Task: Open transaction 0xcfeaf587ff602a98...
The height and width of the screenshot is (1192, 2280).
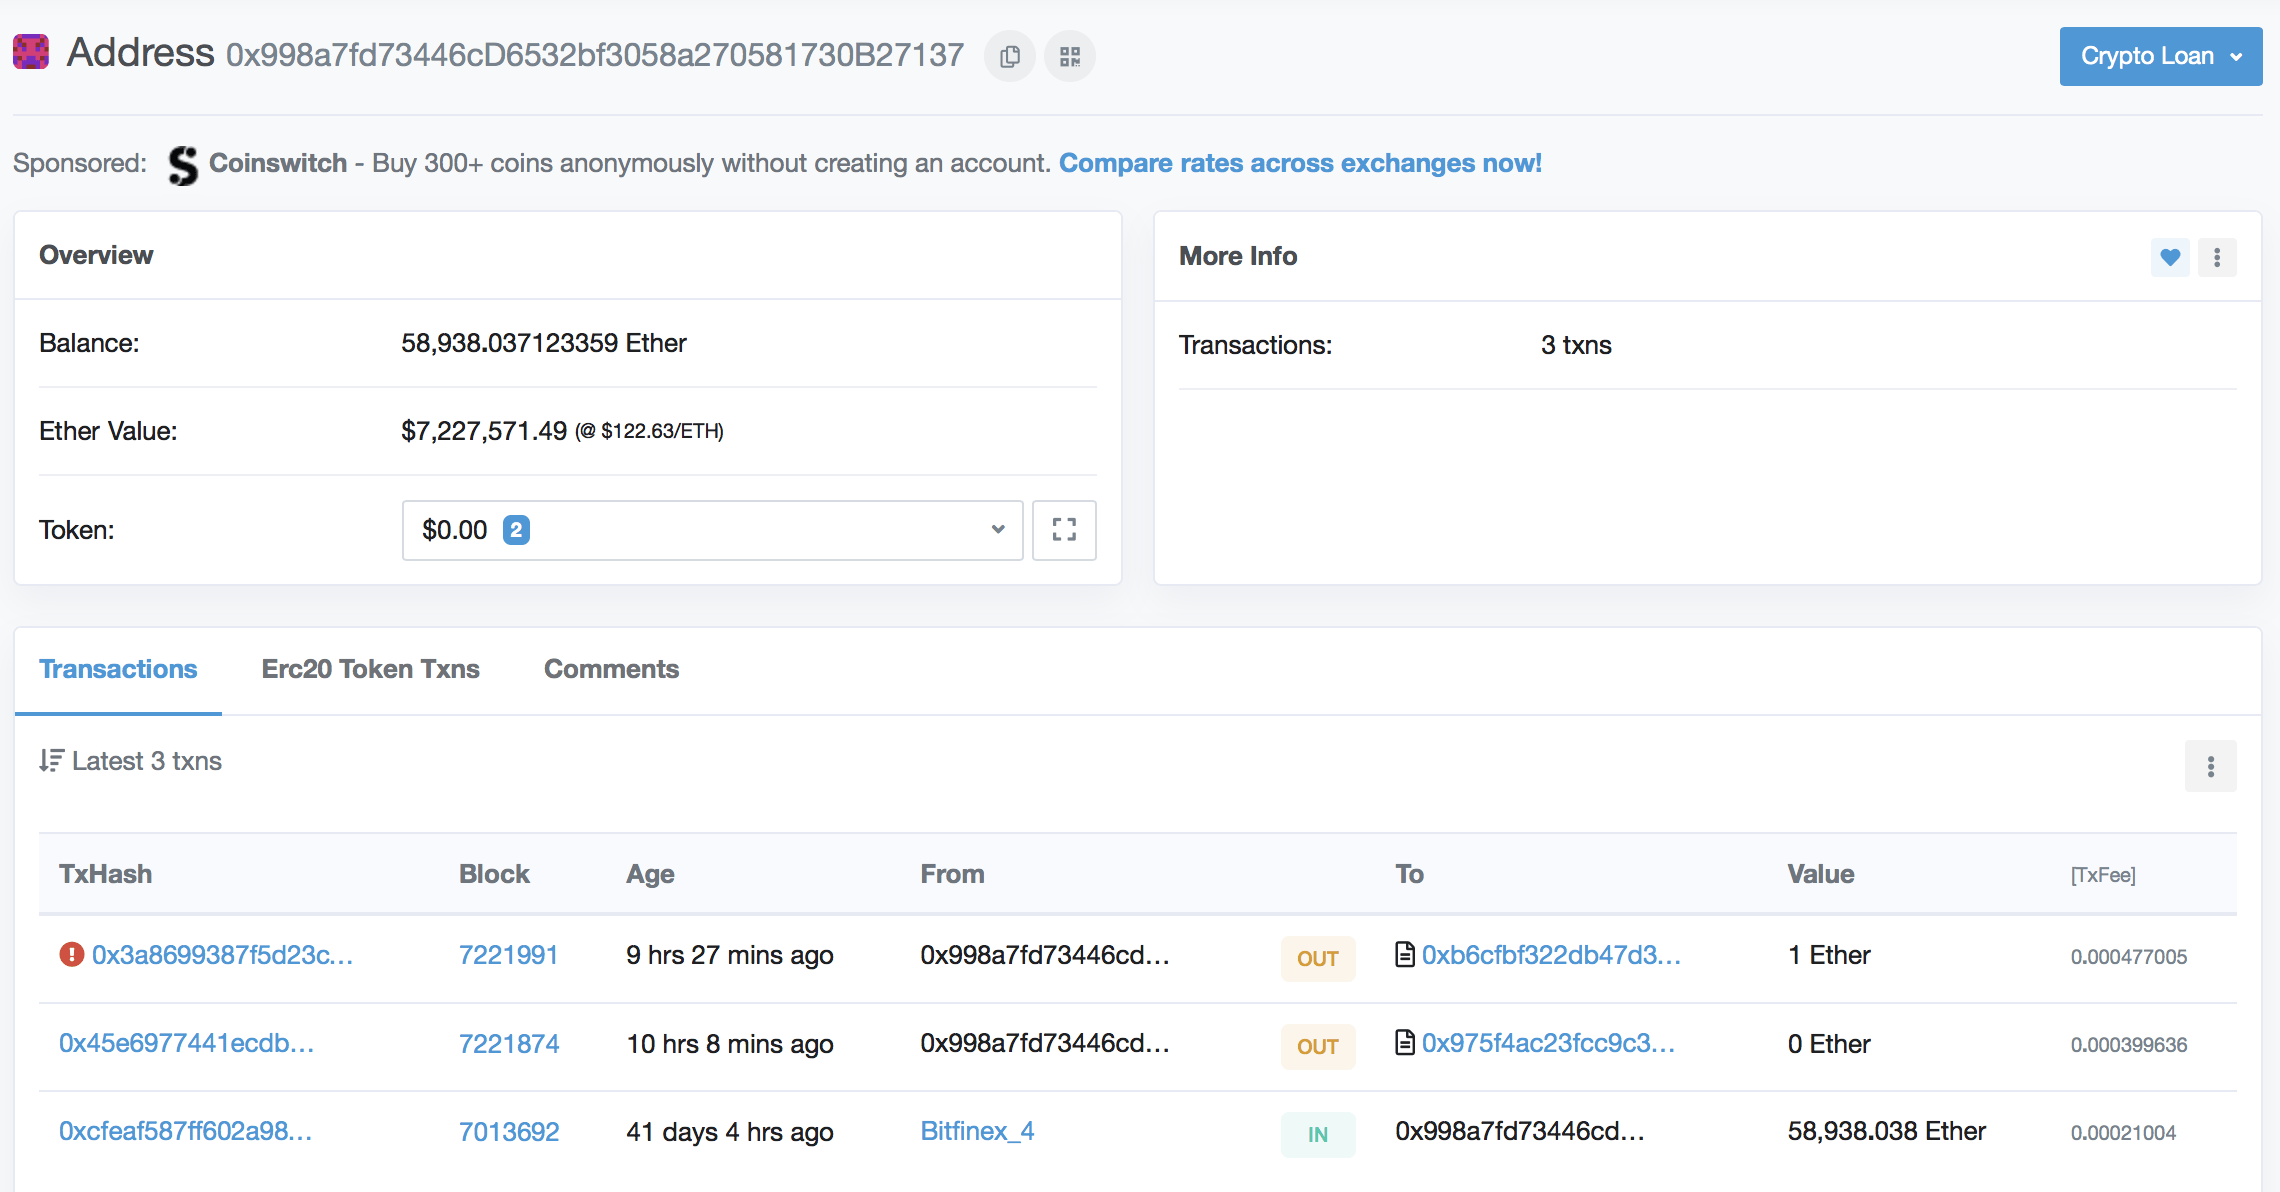Action: point(185,1131)
